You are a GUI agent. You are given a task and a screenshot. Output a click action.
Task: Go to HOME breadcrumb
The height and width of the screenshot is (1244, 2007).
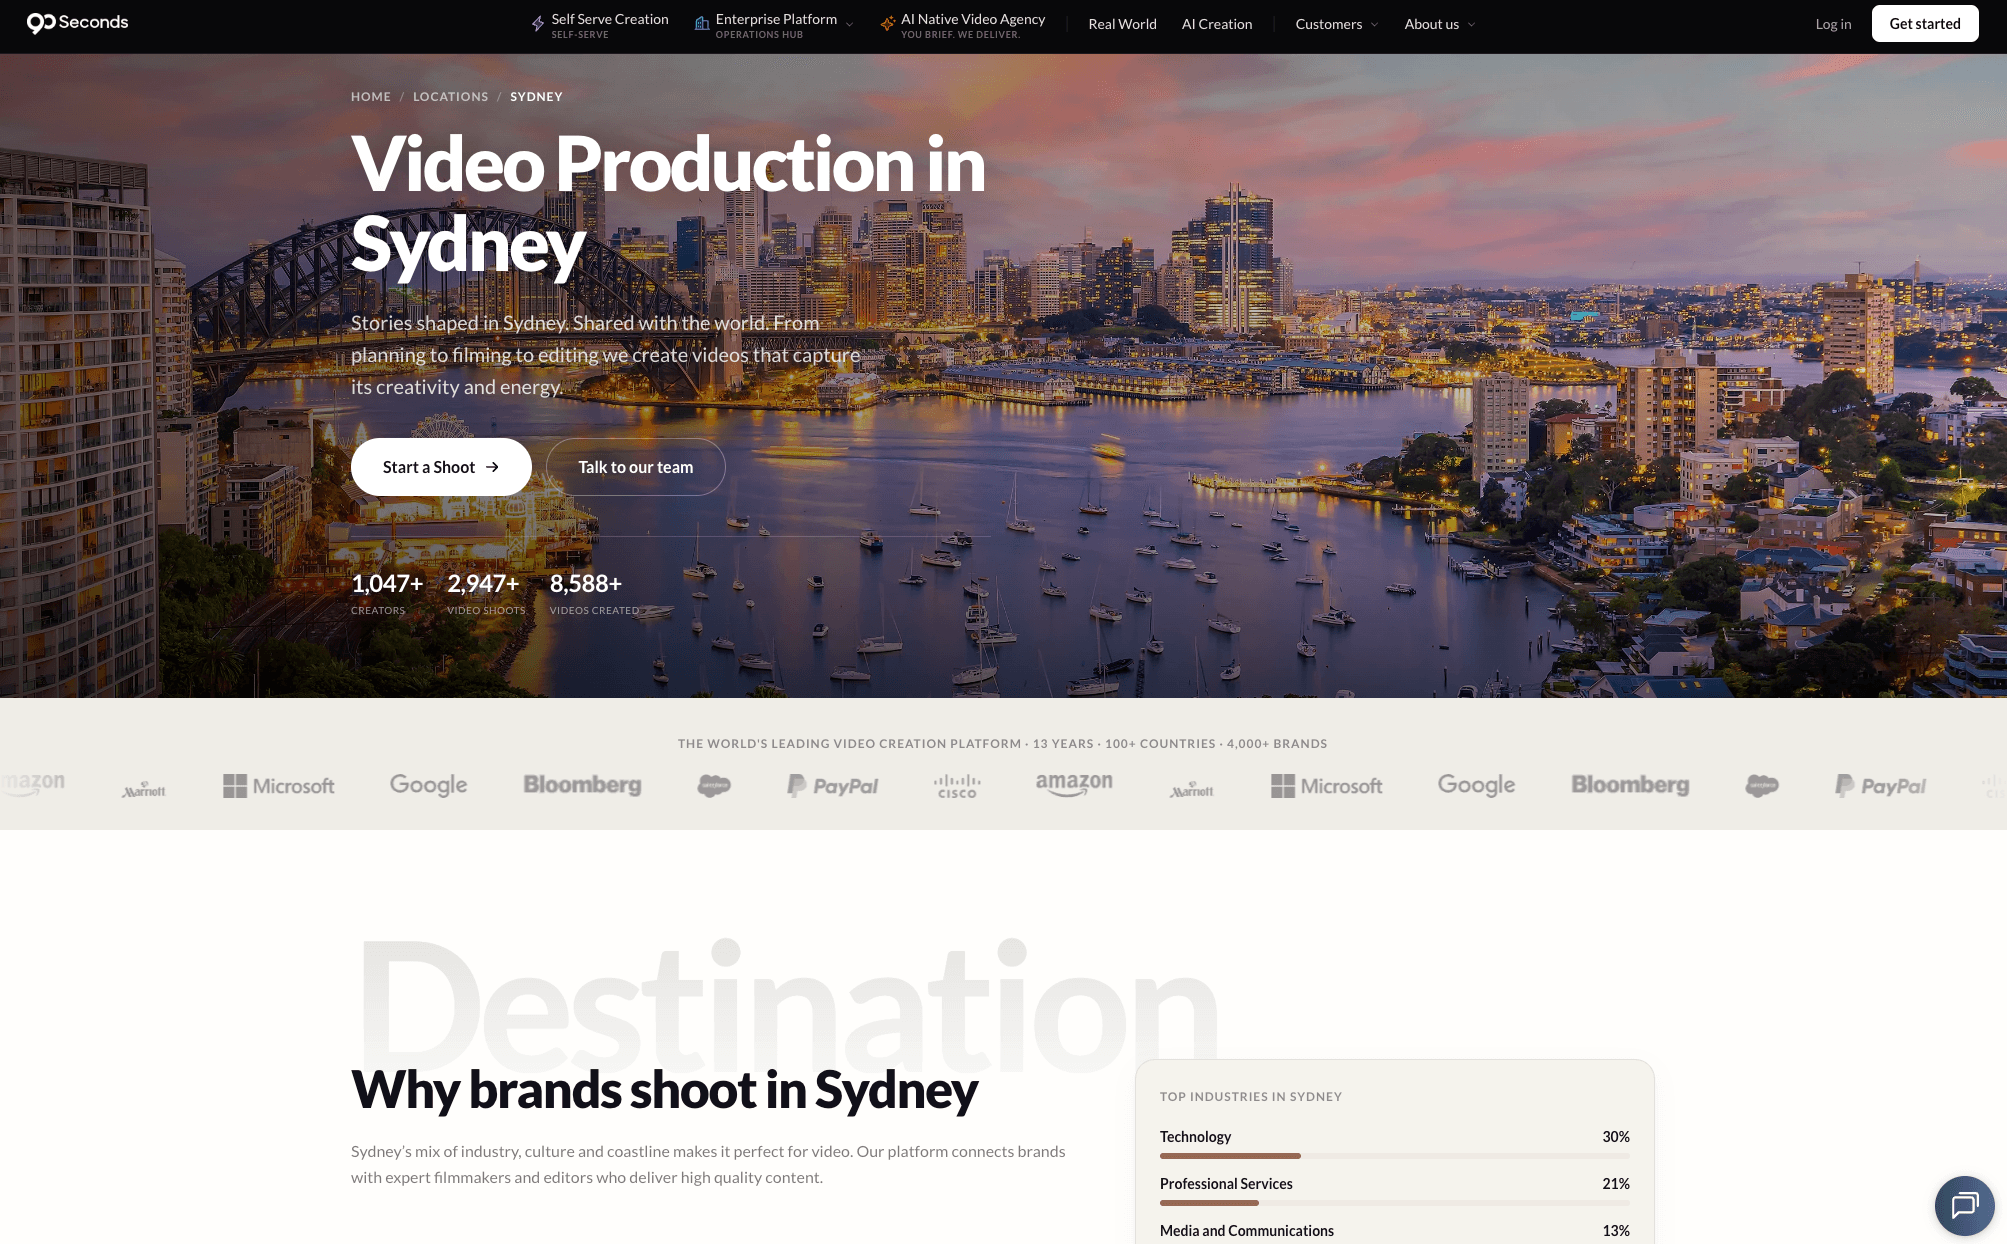pos(371,97)
